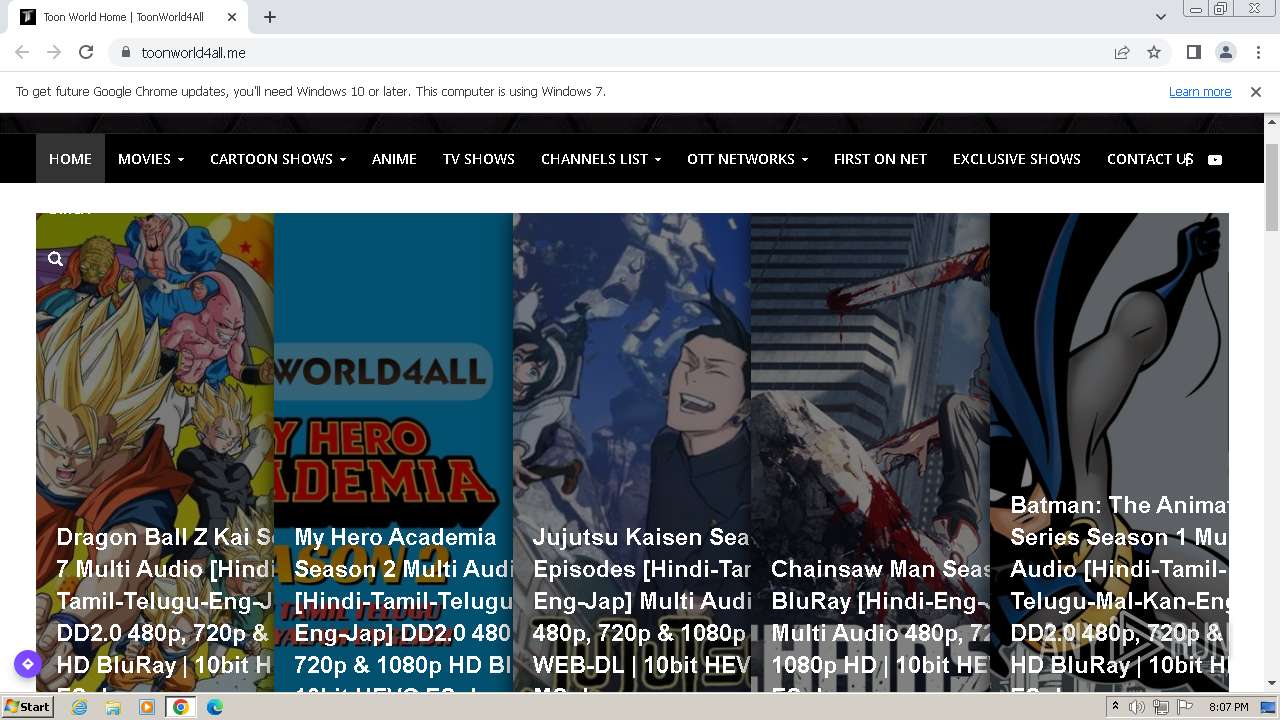Viewport: 1280px width, 720px height.
Task: Launch Internet Explorer from the taskbar
Action: [79, 707]
